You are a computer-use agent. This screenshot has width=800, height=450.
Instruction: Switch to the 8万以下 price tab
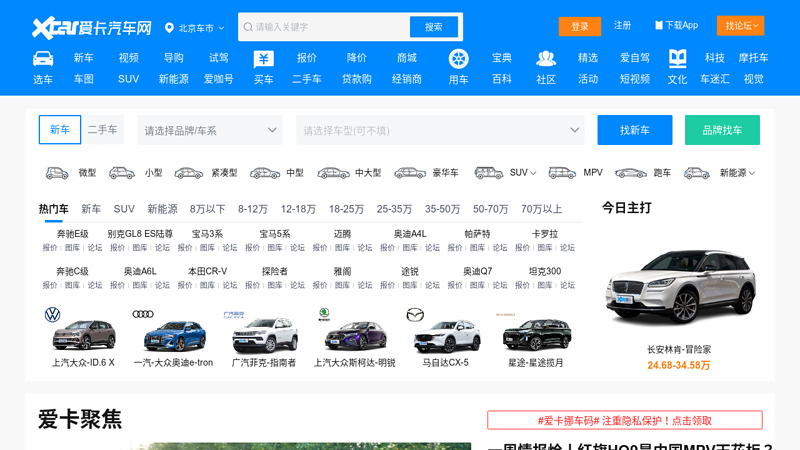[x=207, y=209]
